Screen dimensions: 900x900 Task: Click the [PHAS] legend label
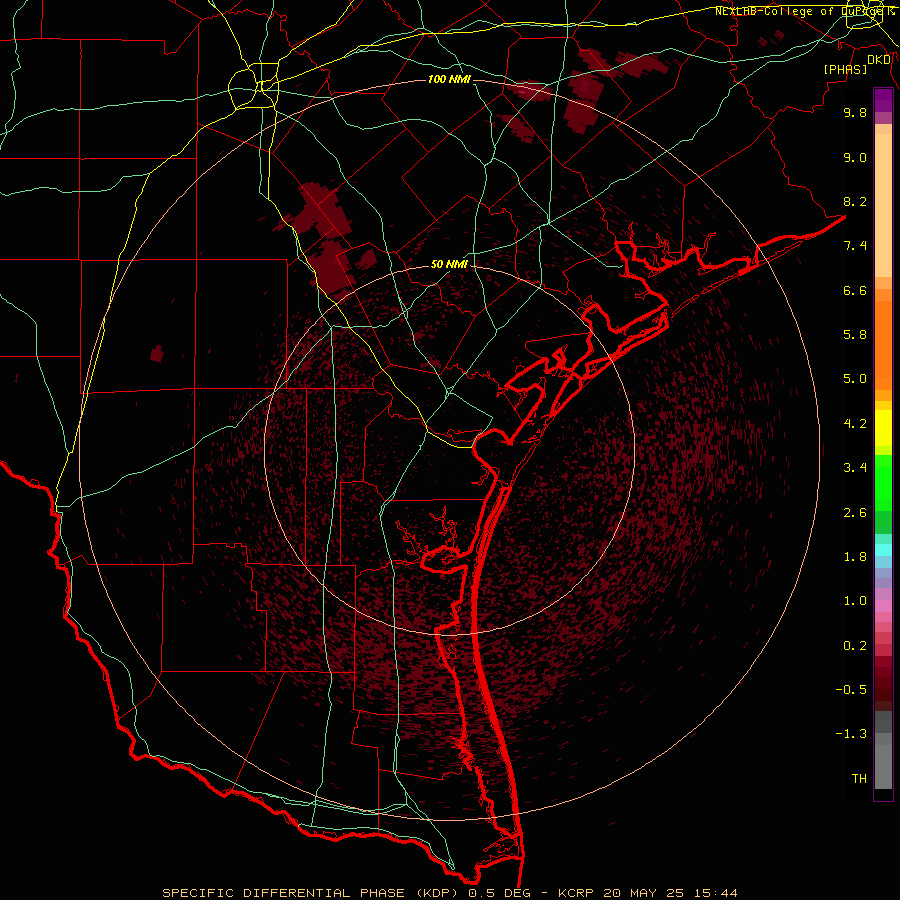(x=845, y=69)
